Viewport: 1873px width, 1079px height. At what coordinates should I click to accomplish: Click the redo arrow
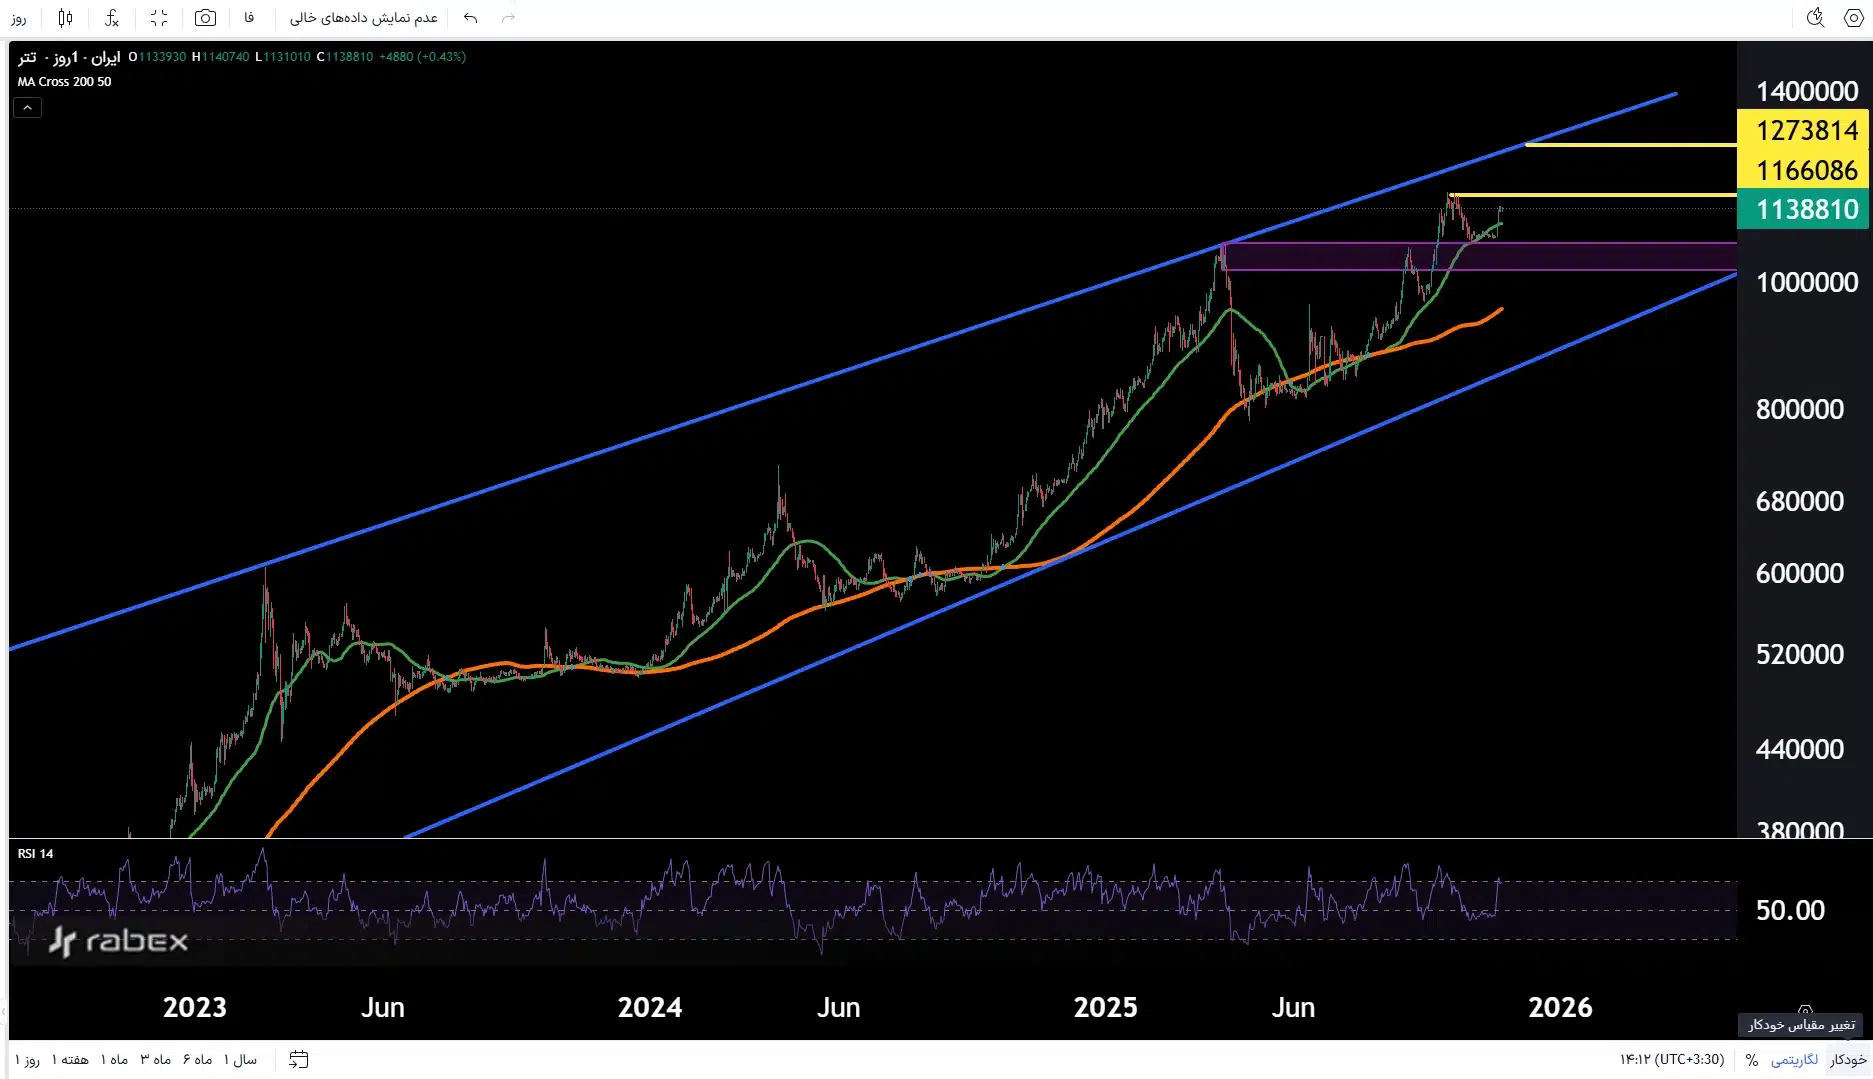[508, 18]
